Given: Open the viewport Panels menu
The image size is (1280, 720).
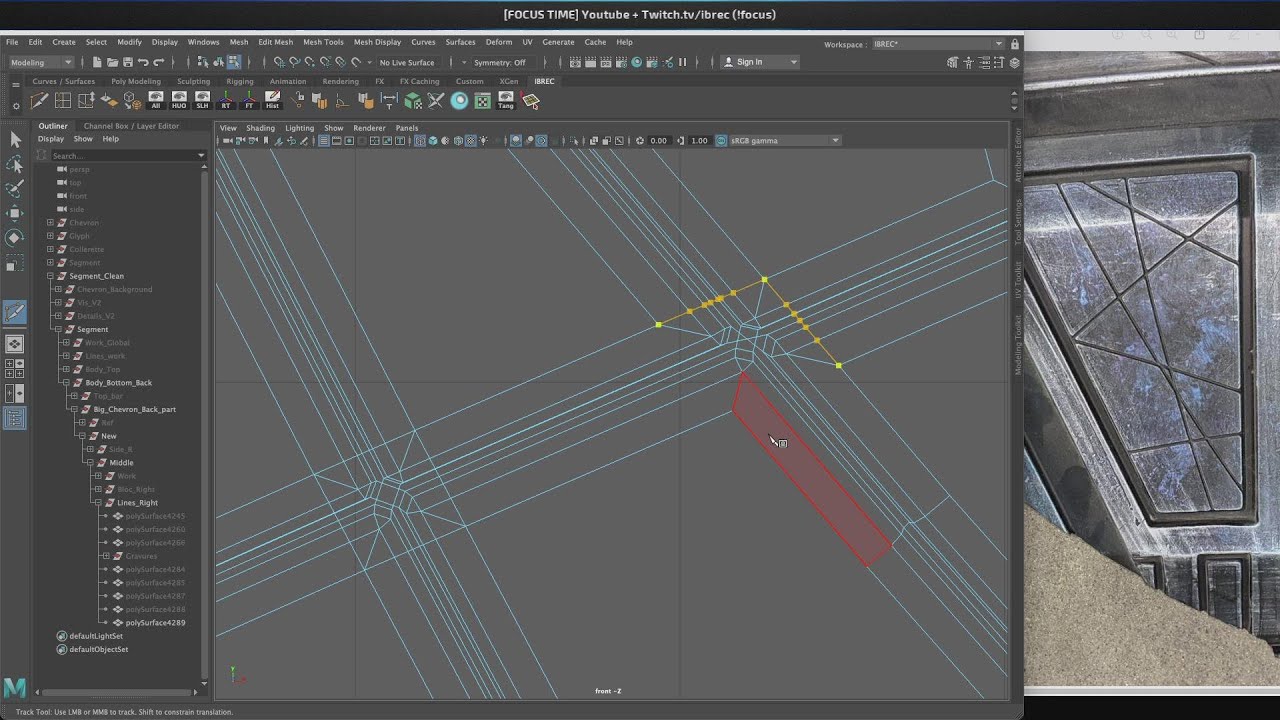Looking at the screenshot, I should coord(406,128).
